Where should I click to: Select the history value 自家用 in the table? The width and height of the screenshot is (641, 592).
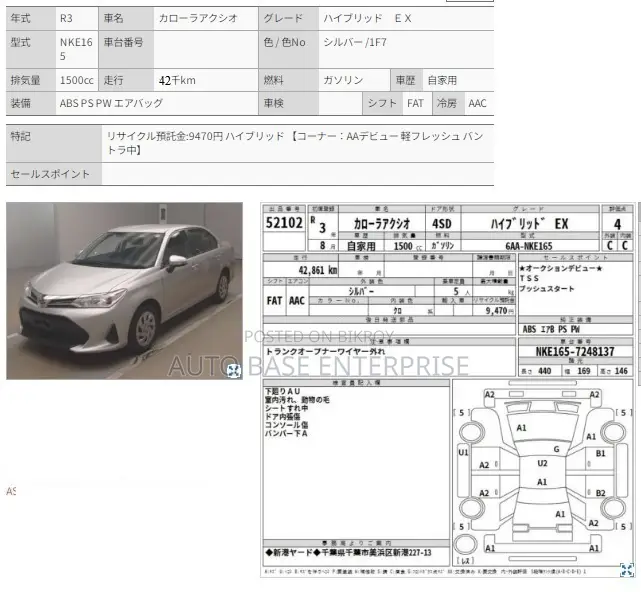click(442, 80)
